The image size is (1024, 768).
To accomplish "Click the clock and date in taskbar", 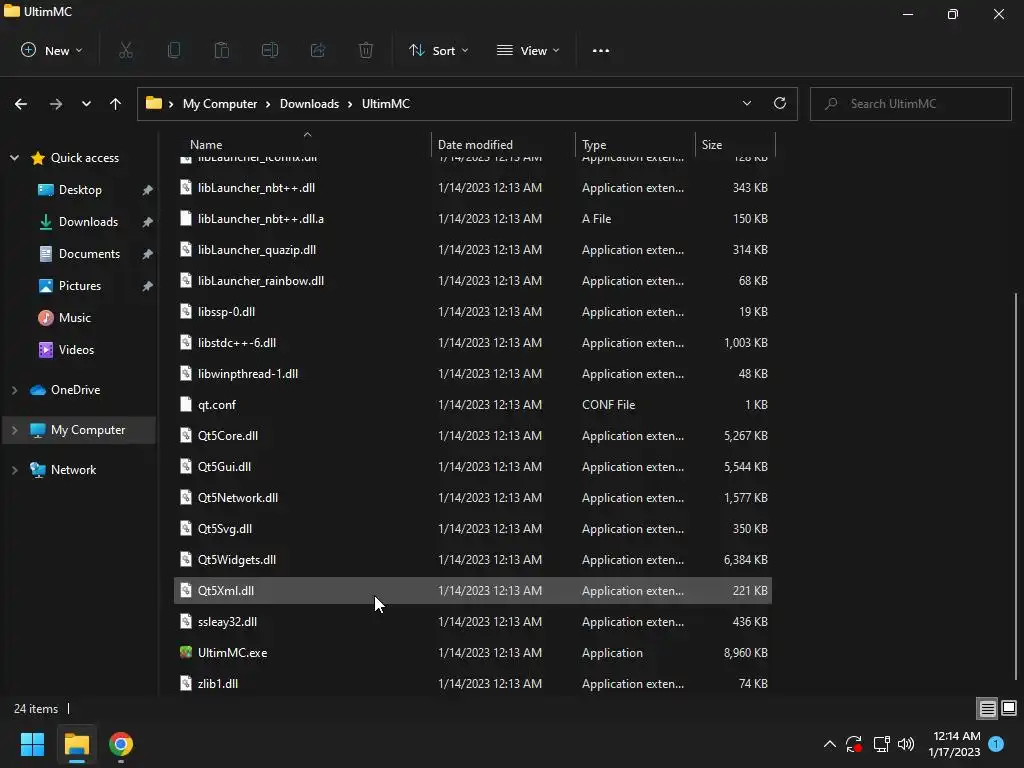I will (955, 744).
